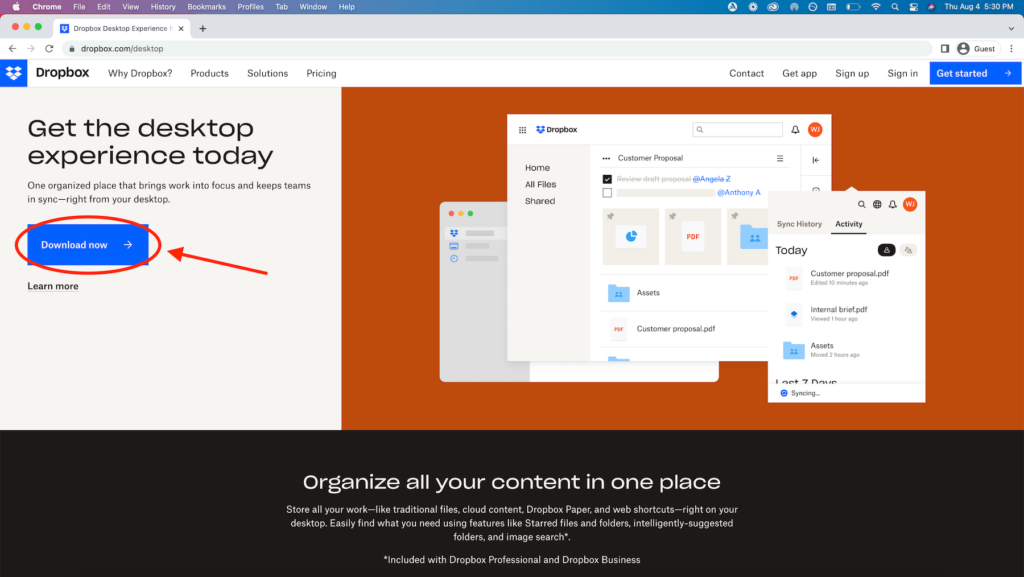Click the bell icon in the Activity panel
The image size is (1024, 577).
(892, 204)
